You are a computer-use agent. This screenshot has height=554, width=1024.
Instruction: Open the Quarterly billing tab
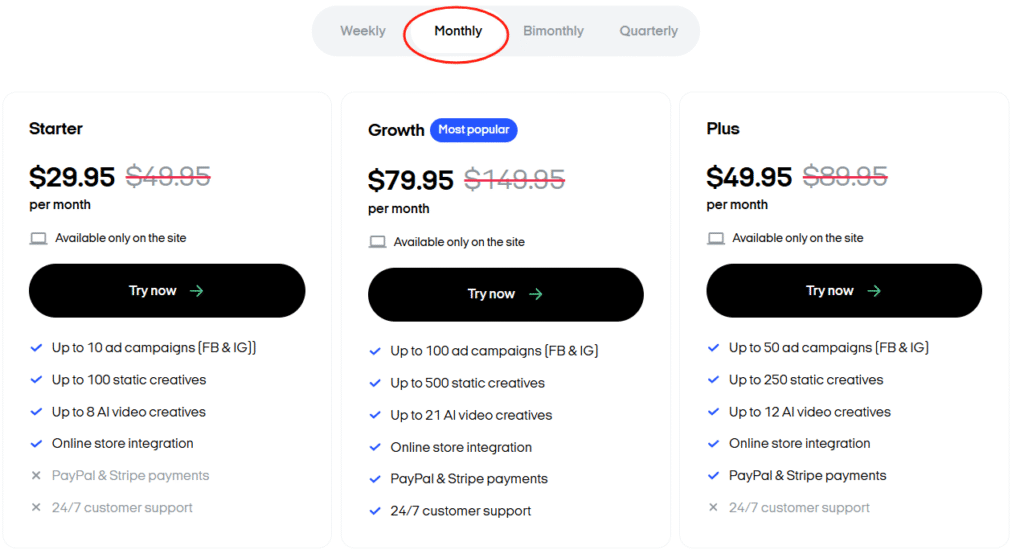pos(648,31)
